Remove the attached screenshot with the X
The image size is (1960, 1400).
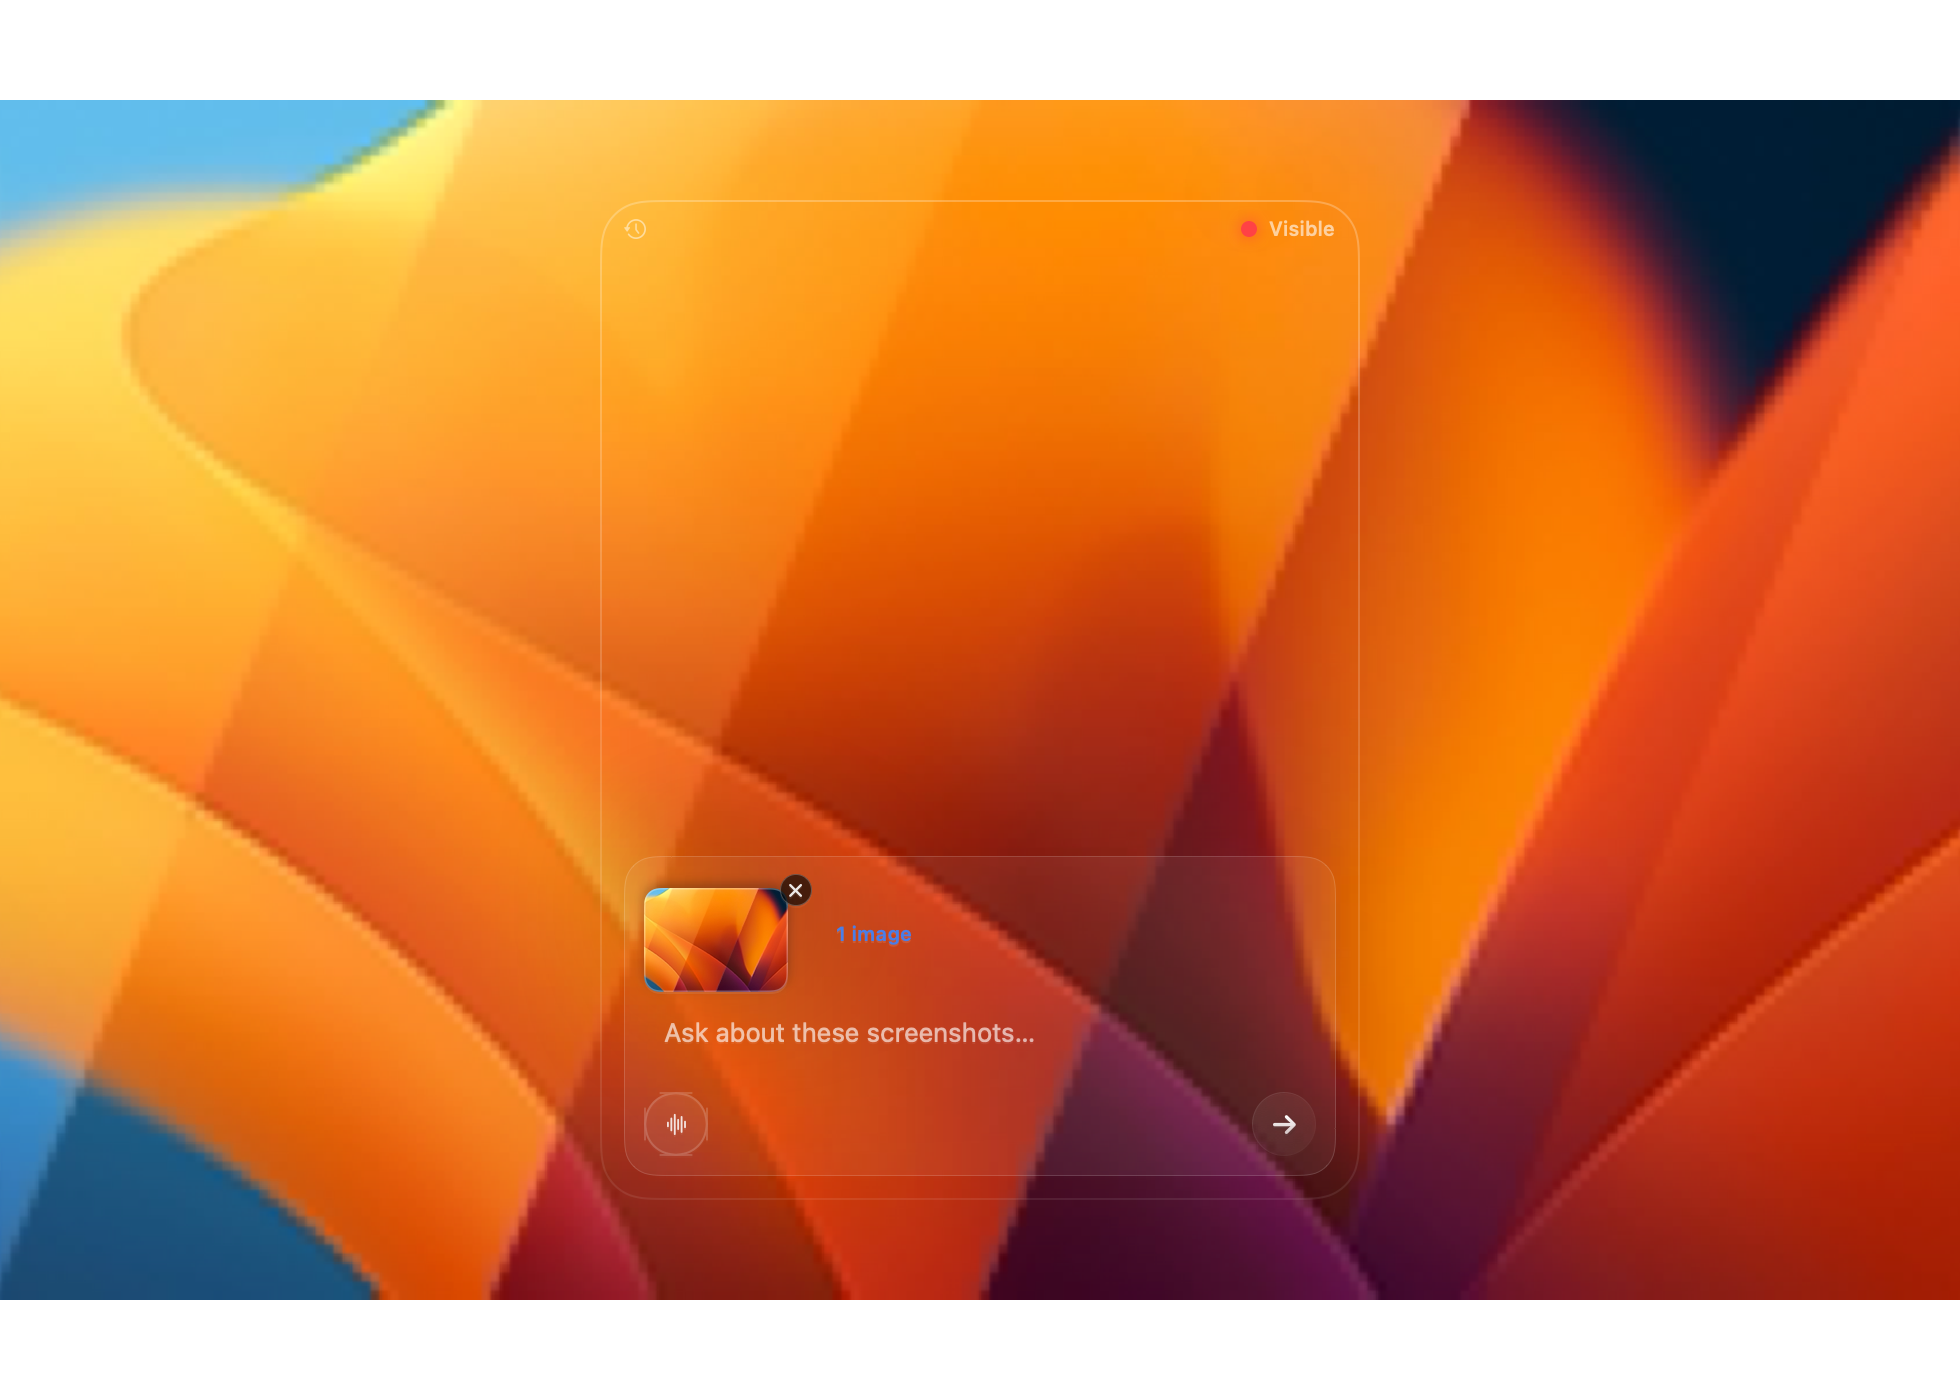coord(796,890)
